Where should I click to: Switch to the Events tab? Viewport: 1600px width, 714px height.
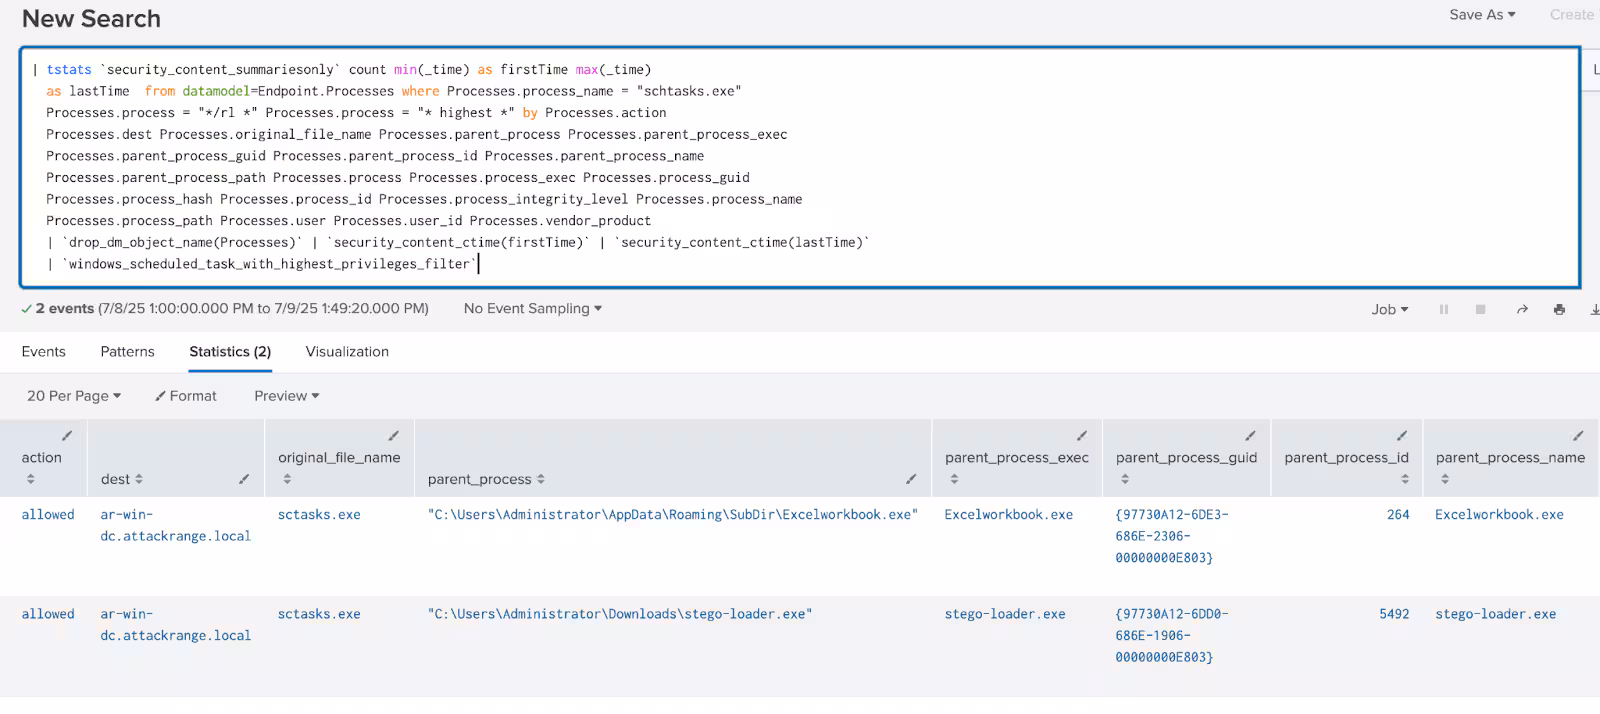44,352
